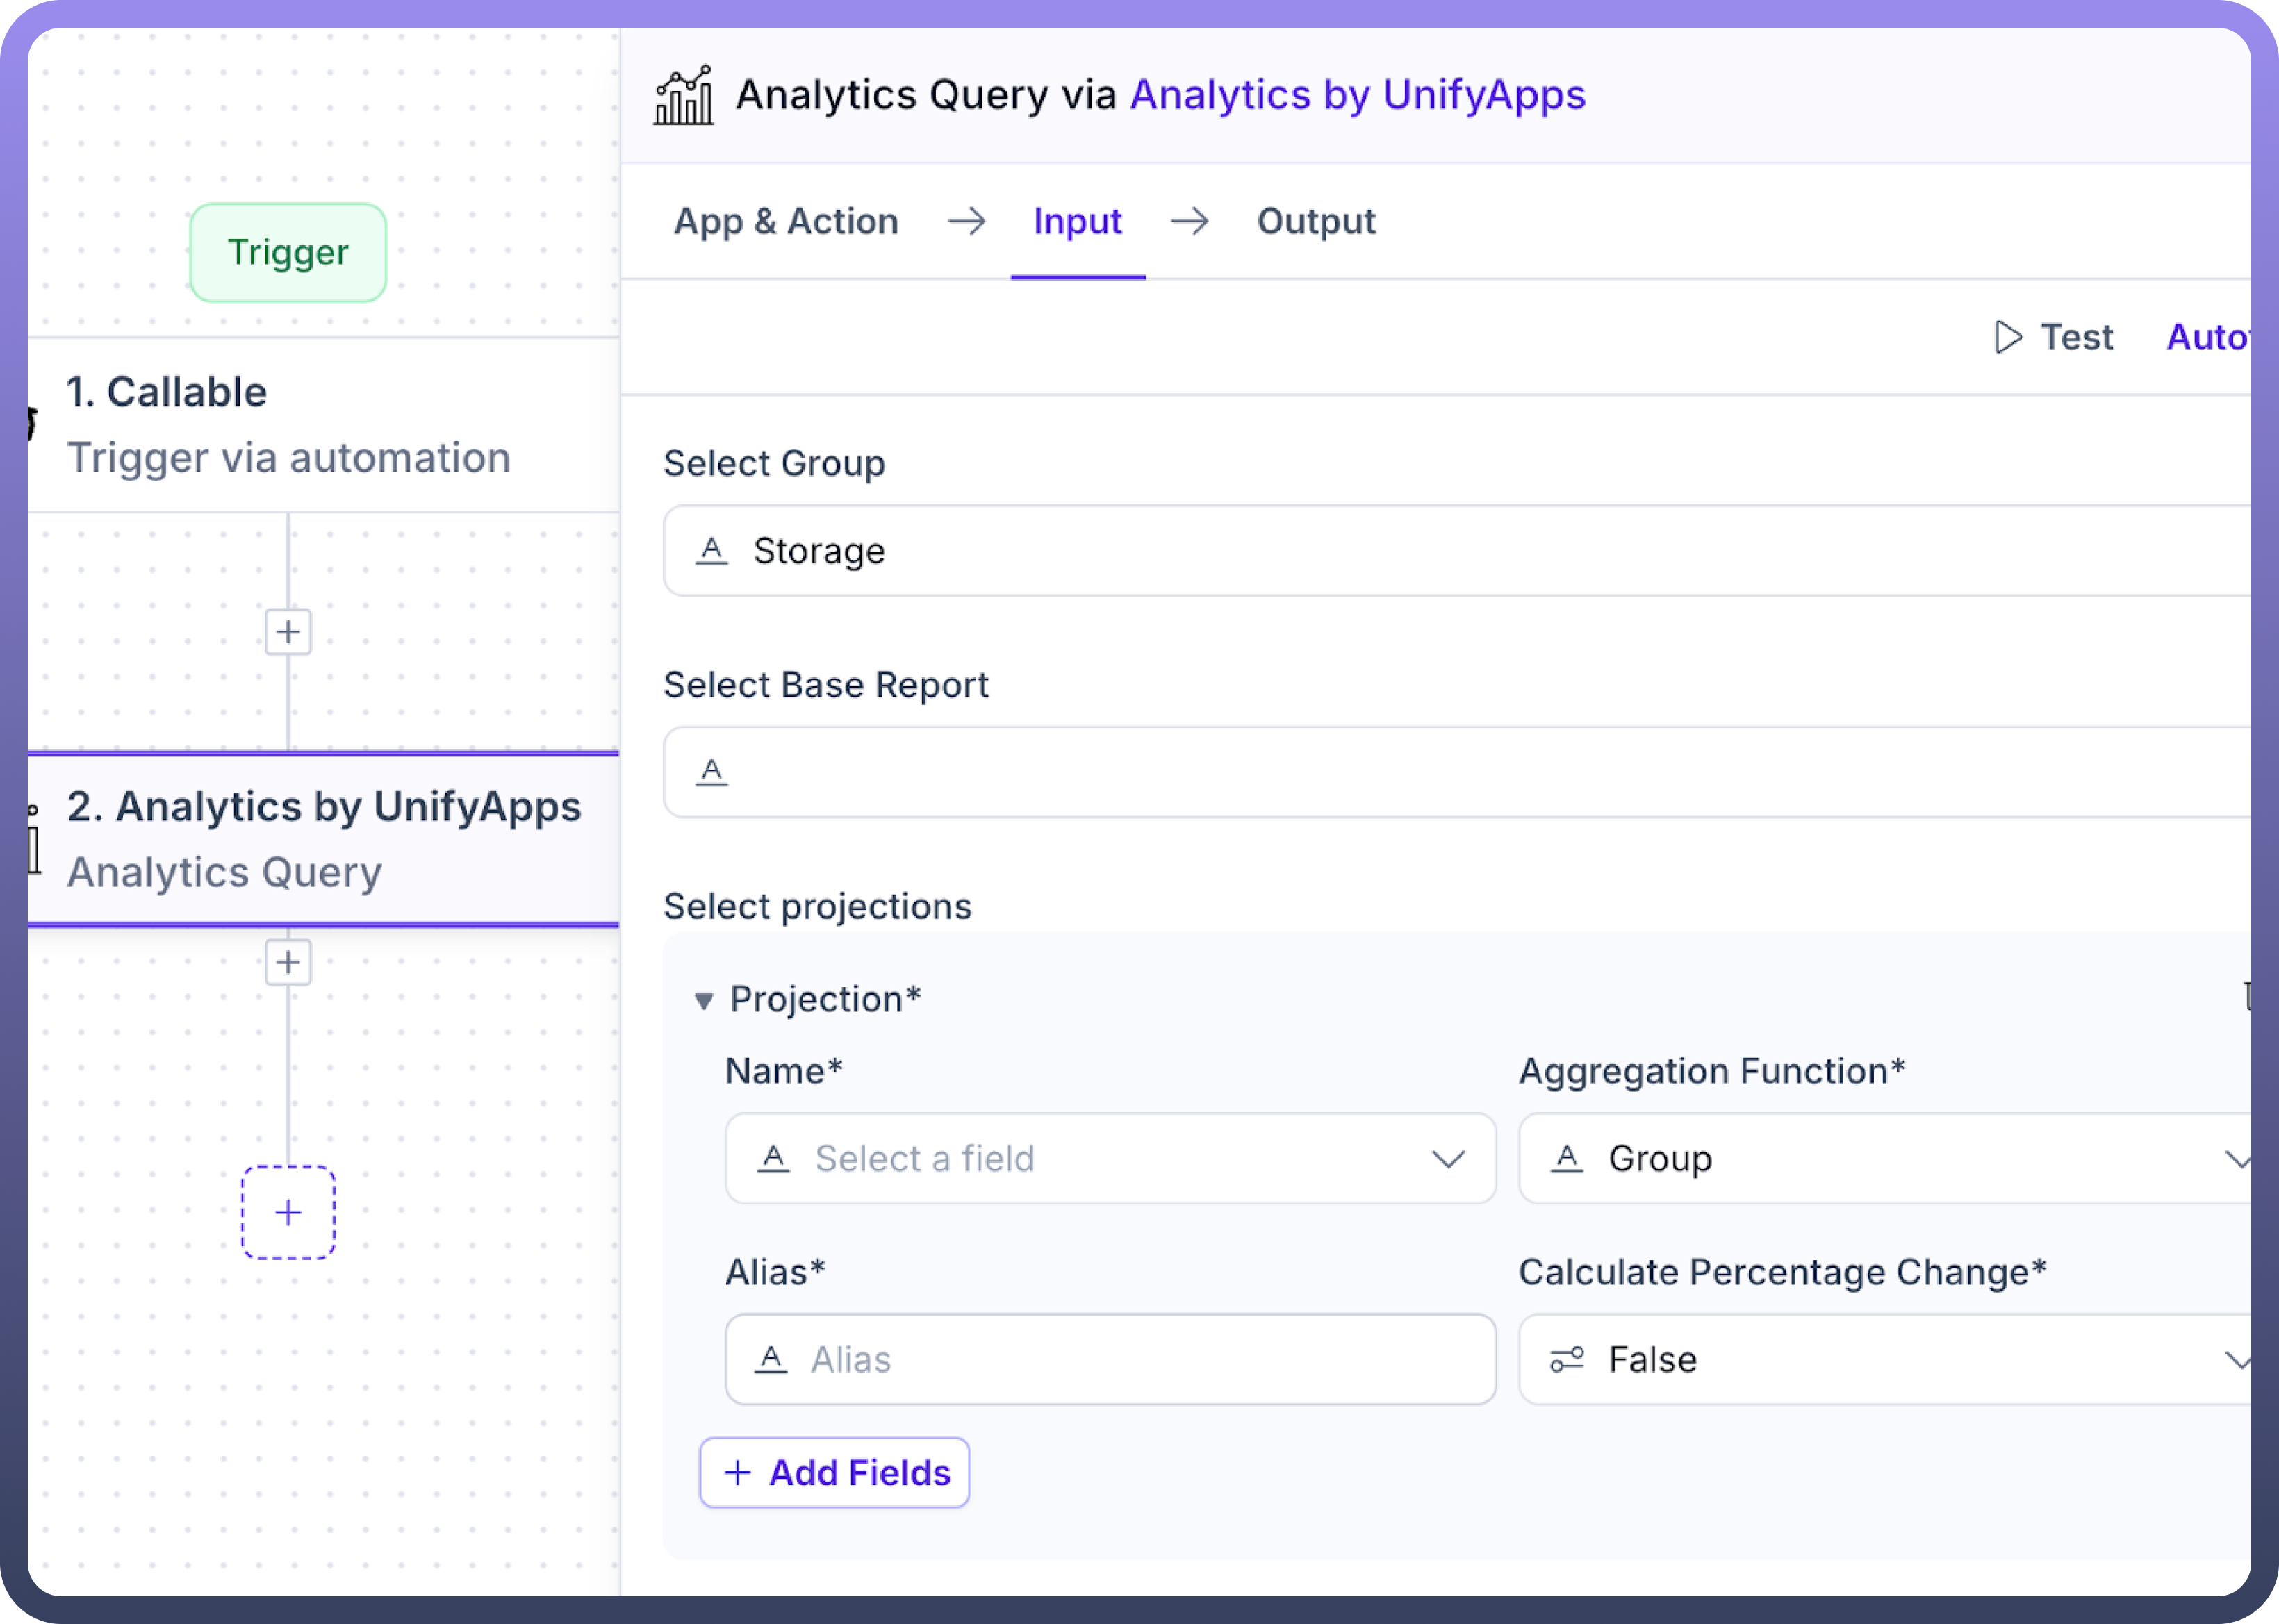Viewport: 2279px width, 1624px height.
Task: Click the Select Base Report field
Action: (x=1450, y=772)
